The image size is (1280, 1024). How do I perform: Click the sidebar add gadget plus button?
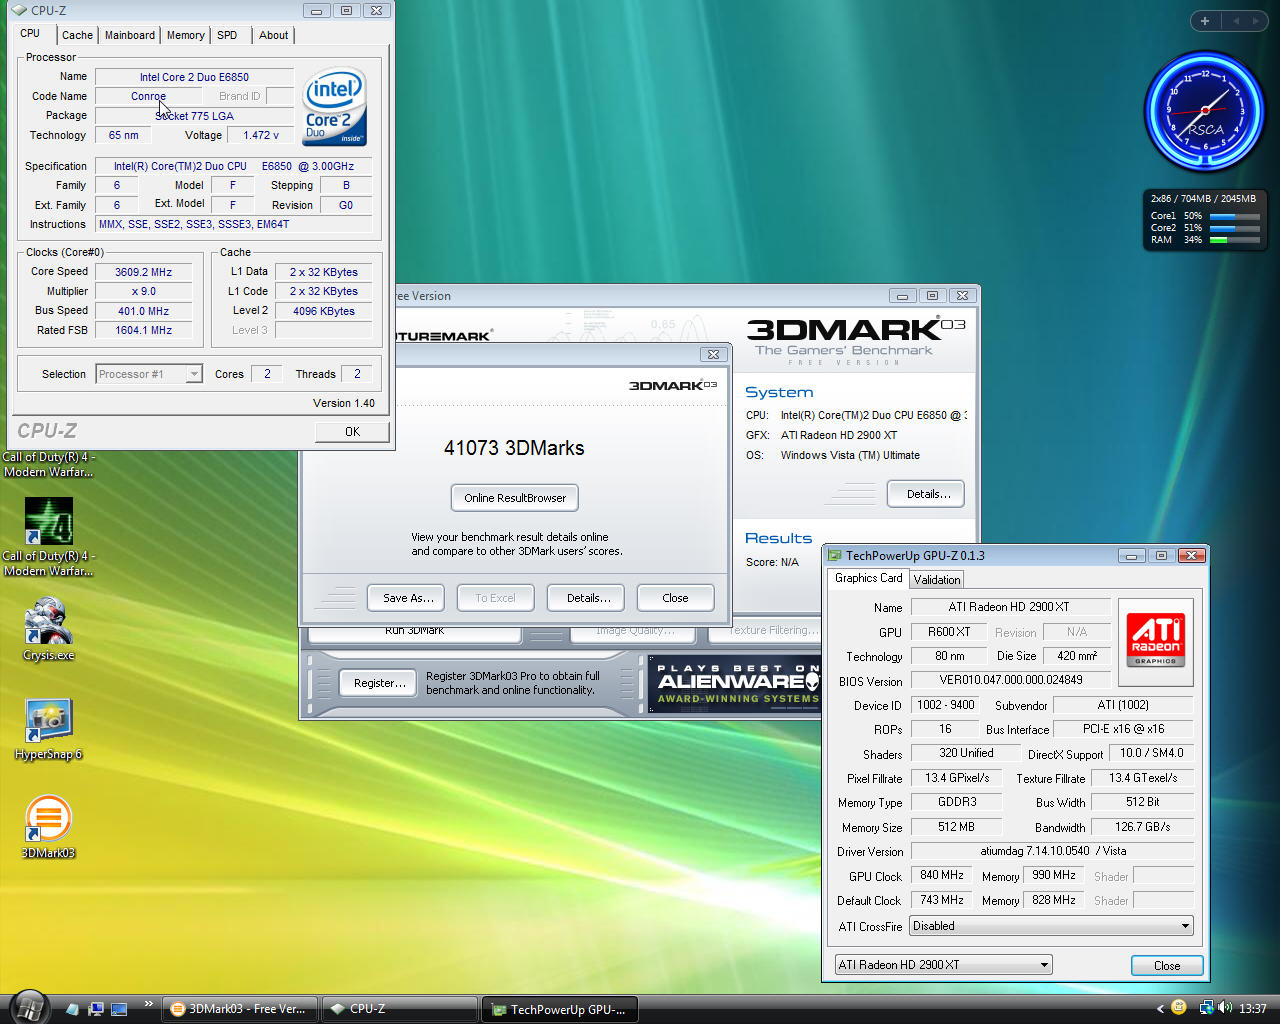[x=1205, y=21]
